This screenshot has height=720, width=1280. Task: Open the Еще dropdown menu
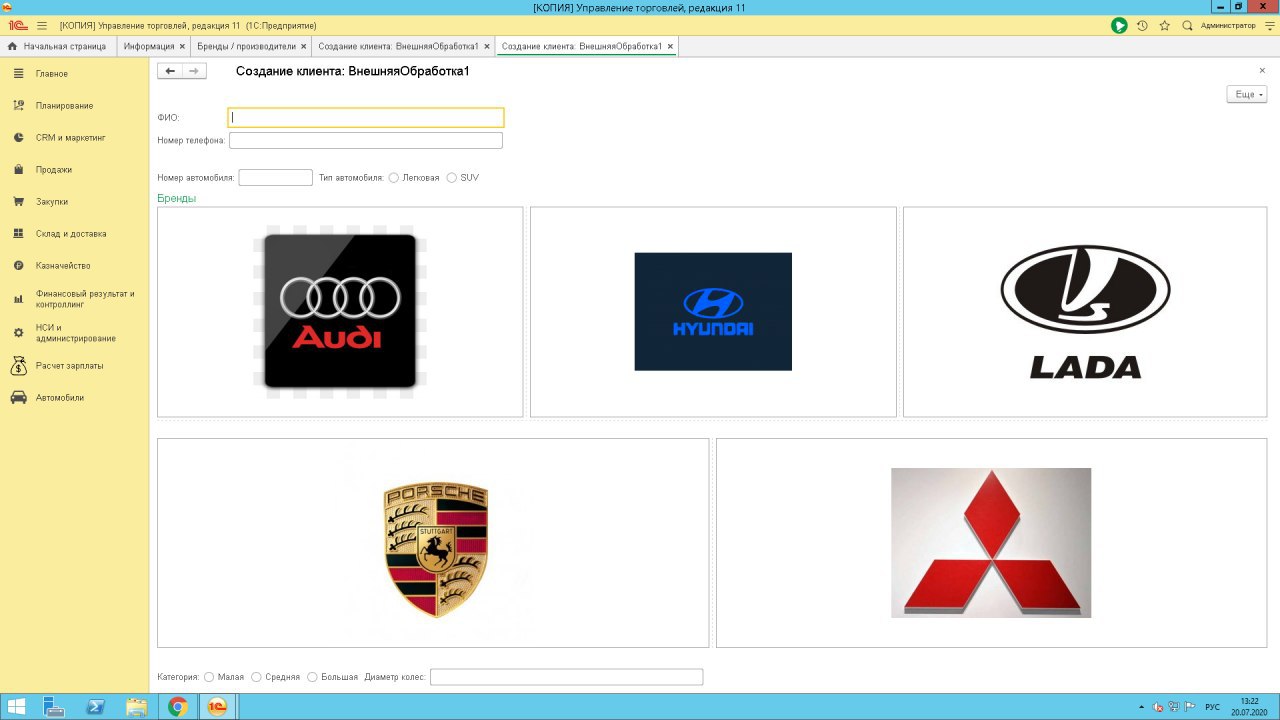click(1247, 94)
